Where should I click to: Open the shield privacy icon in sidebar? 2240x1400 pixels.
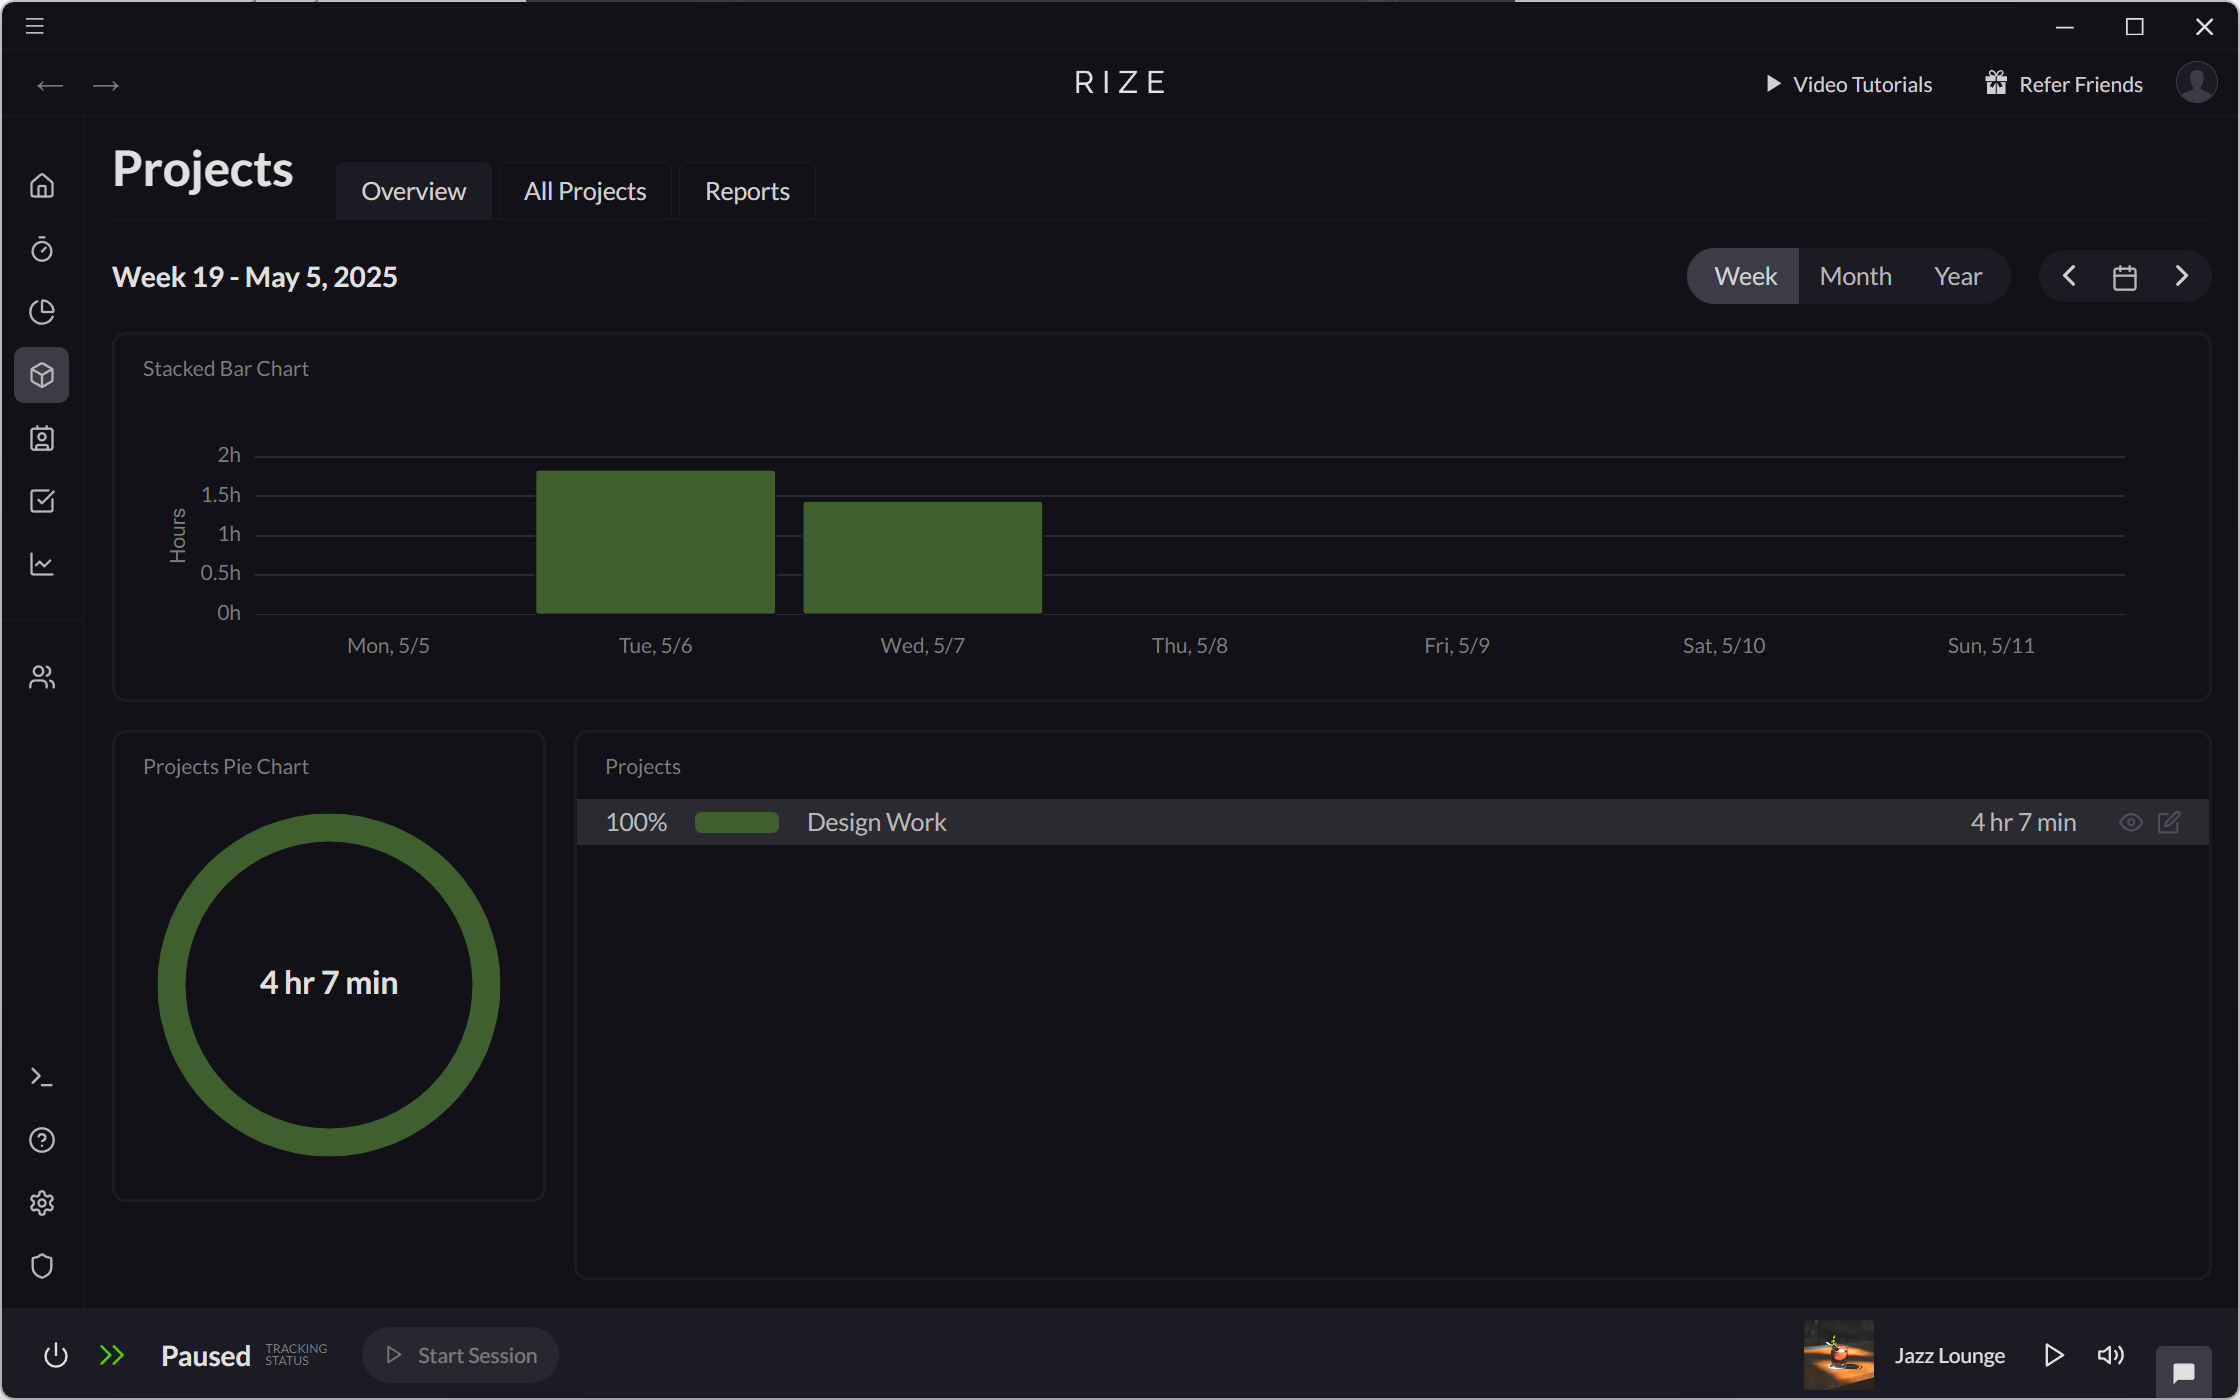pyautogui.click(x=42, y=1266)
